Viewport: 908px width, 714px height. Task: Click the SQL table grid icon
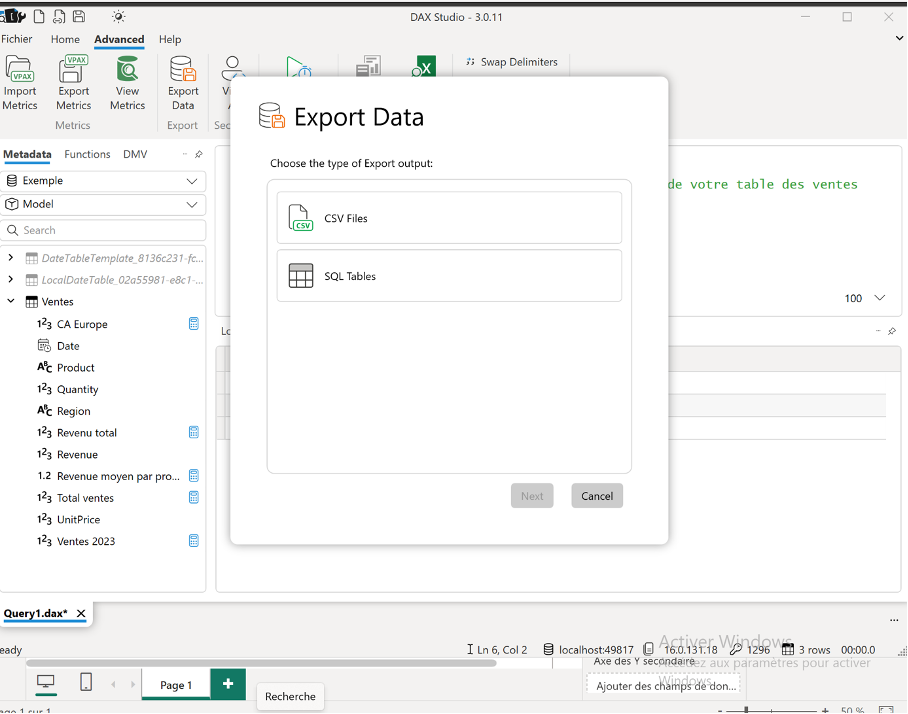[x=301, y=276]
